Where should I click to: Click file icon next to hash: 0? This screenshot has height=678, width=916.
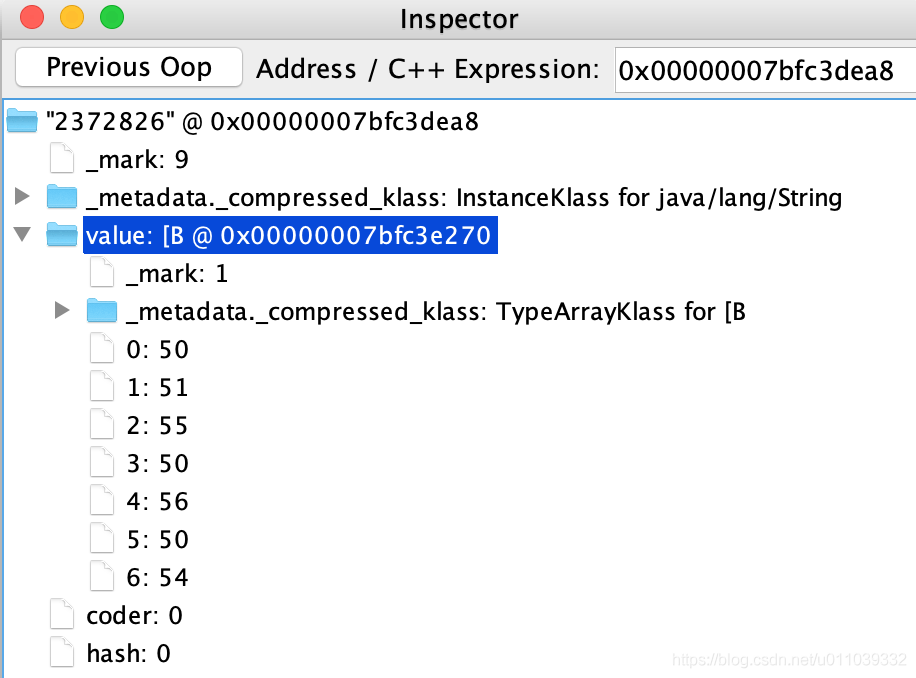click(62, 652)
